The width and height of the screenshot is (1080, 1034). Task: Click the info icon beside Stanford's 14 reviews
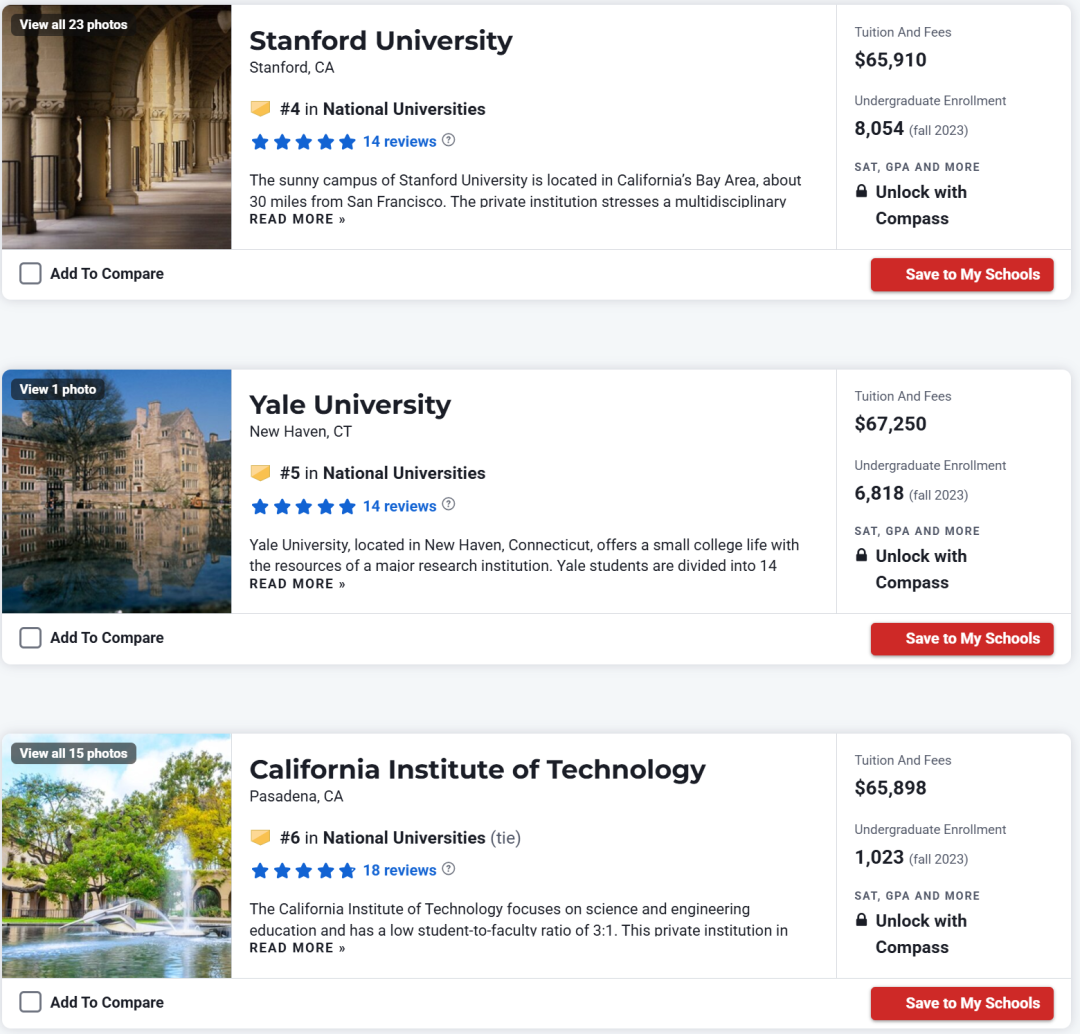[448, 141]
